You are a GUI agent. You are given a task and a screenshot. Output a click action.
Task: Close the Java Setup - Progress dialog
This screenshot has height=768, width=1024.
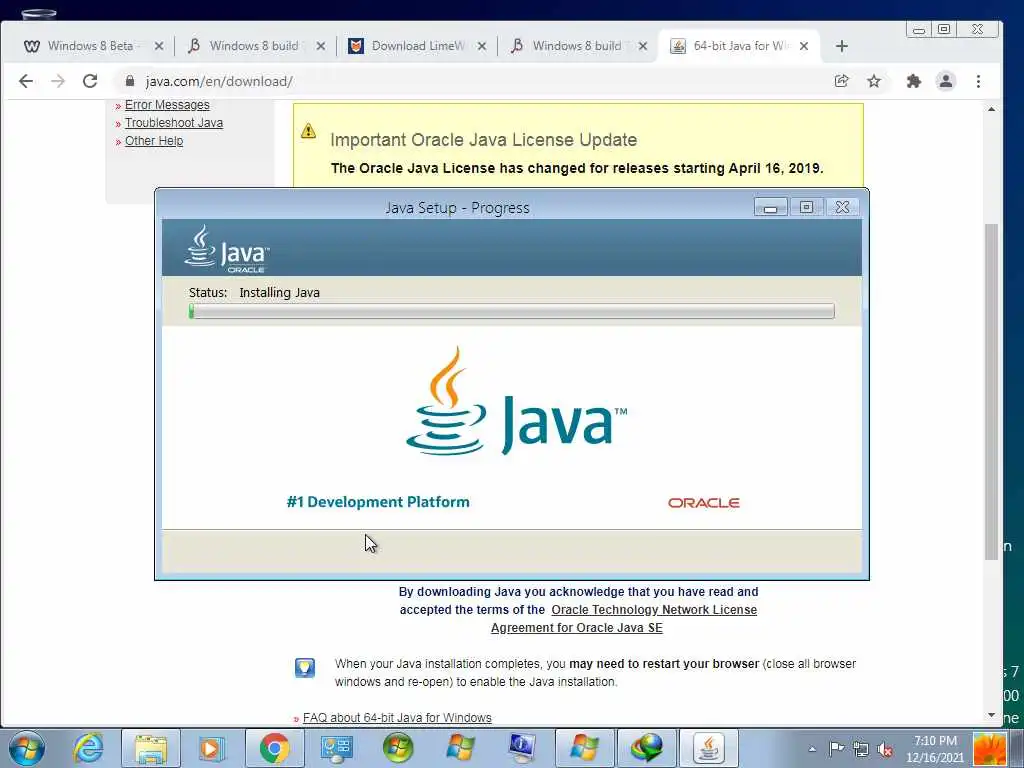(x=842, y=207)
